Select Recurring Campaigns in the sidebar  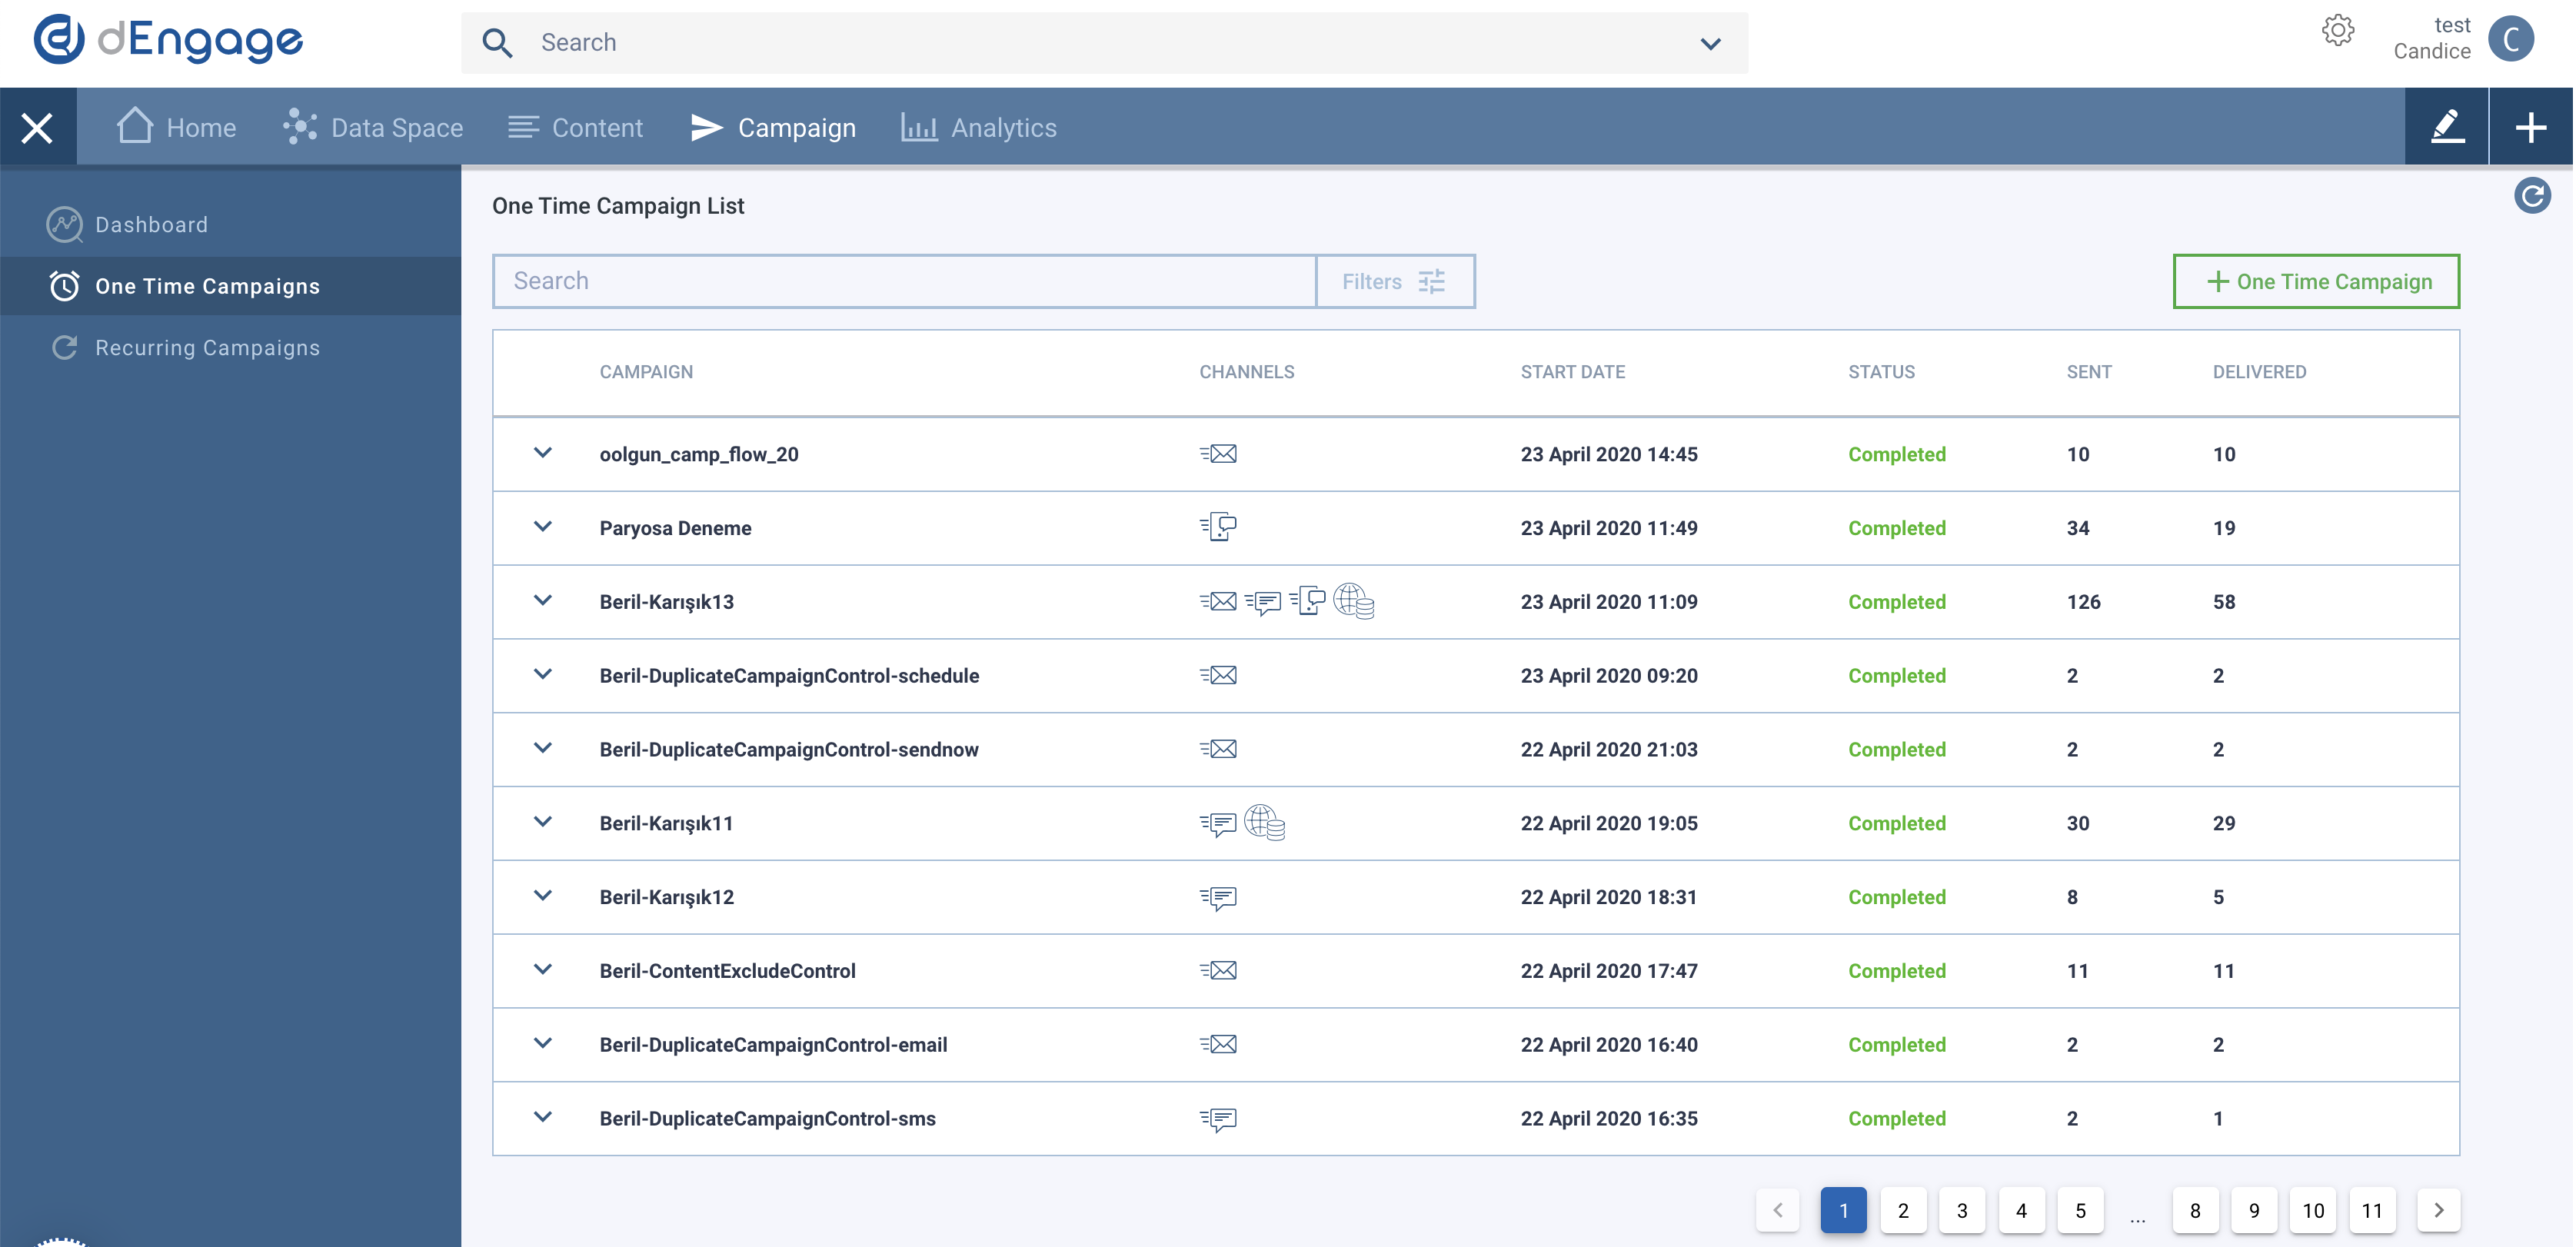pyautogui.click(x=207, y=348)
